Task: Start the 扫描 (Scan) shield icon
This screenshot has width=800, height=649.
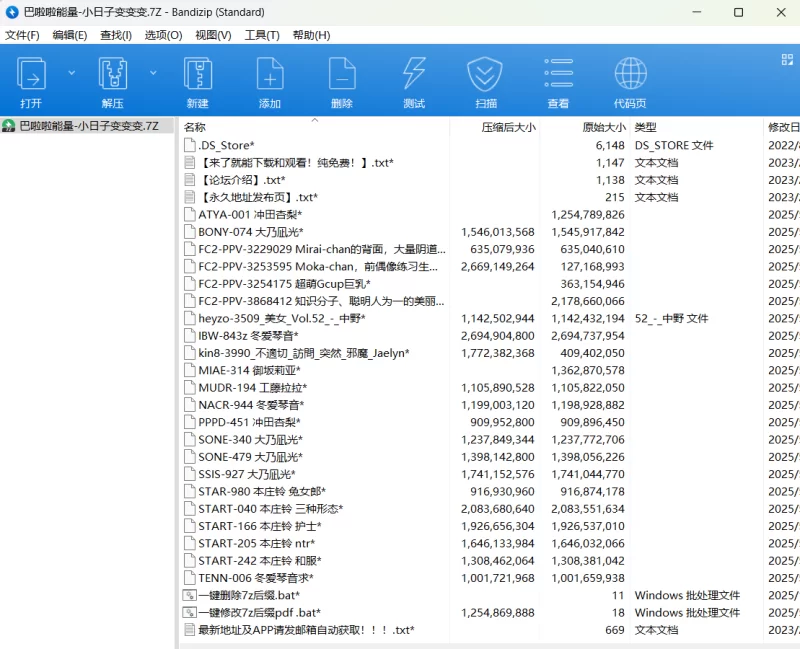Action: click(485, 76)
